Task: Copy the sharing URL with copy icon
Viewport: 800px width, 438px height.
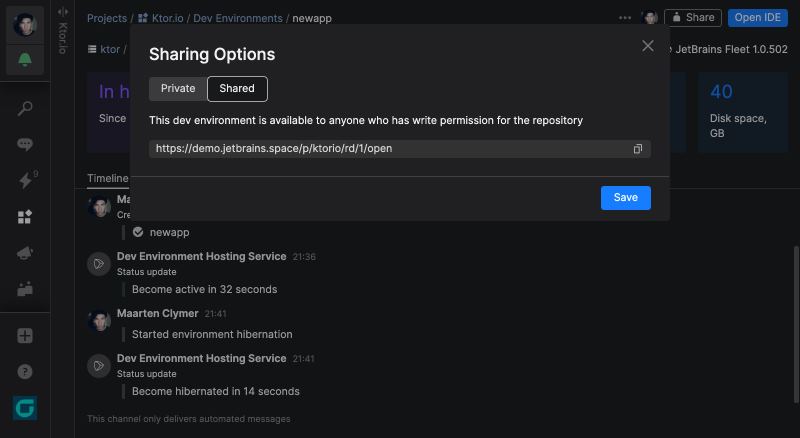Action: coord(638,149)
